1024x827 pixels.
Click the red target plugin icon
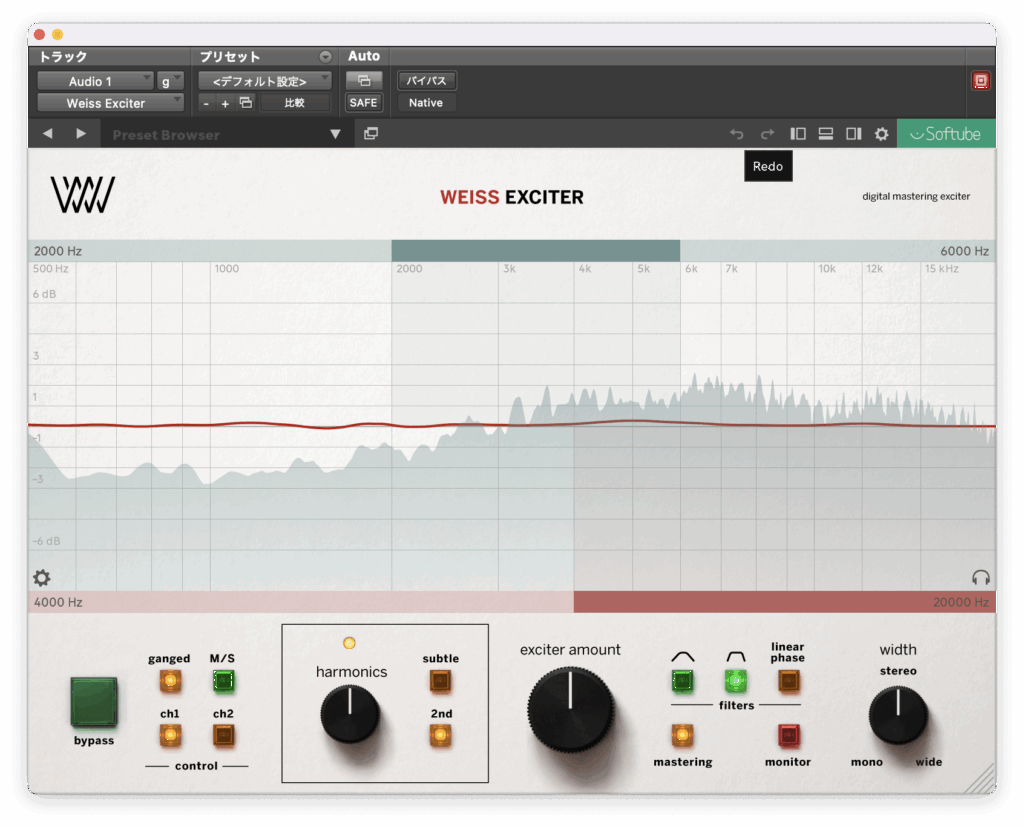pyautogui.click(x=980, y=81)
